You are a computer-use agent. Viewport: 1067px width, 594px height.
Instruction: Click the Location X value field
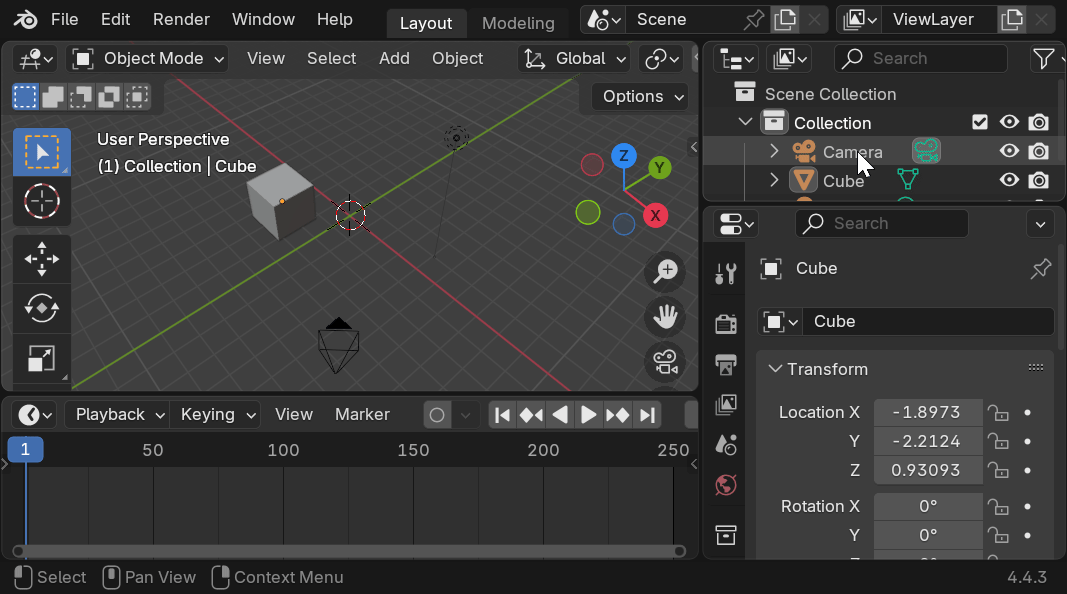927,412
